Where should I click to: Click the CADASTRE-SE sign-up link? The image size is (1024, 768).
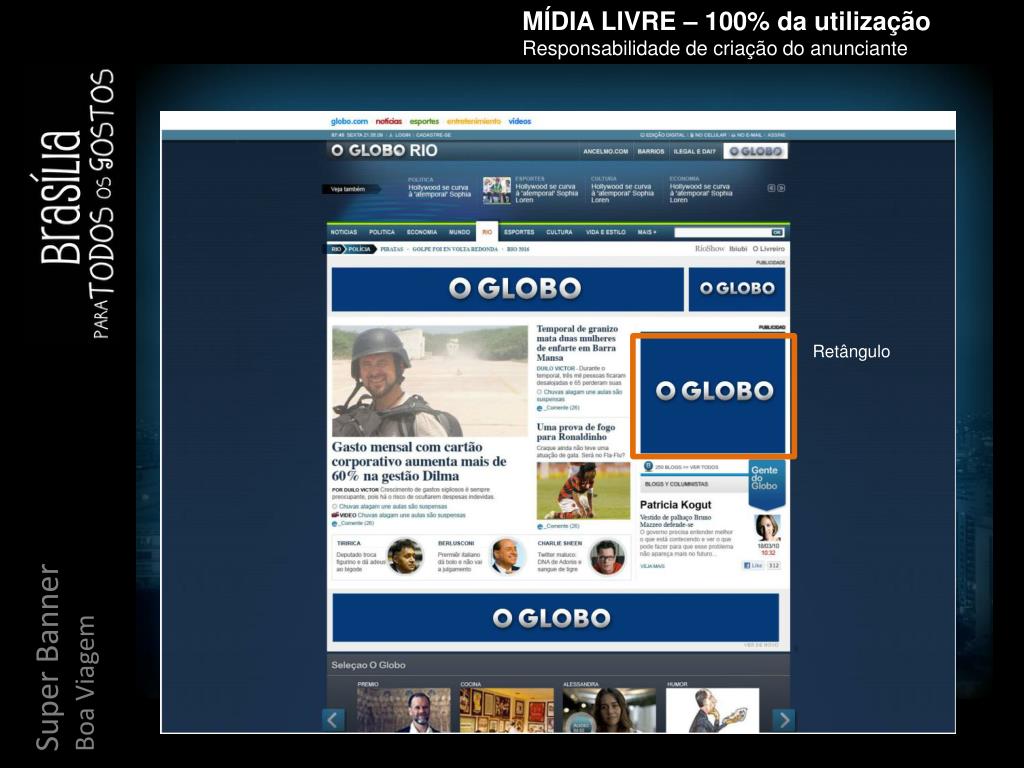pos(434,135)
